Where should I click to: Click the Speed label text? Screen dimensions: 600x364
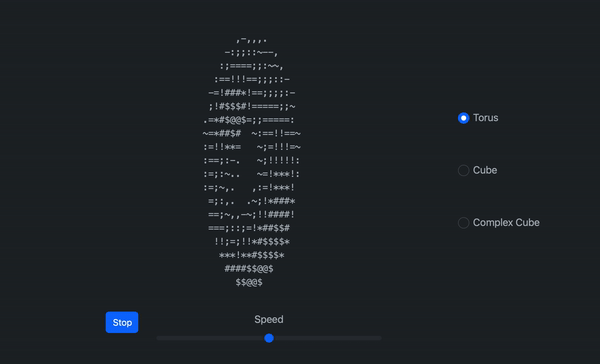[269, 320]
